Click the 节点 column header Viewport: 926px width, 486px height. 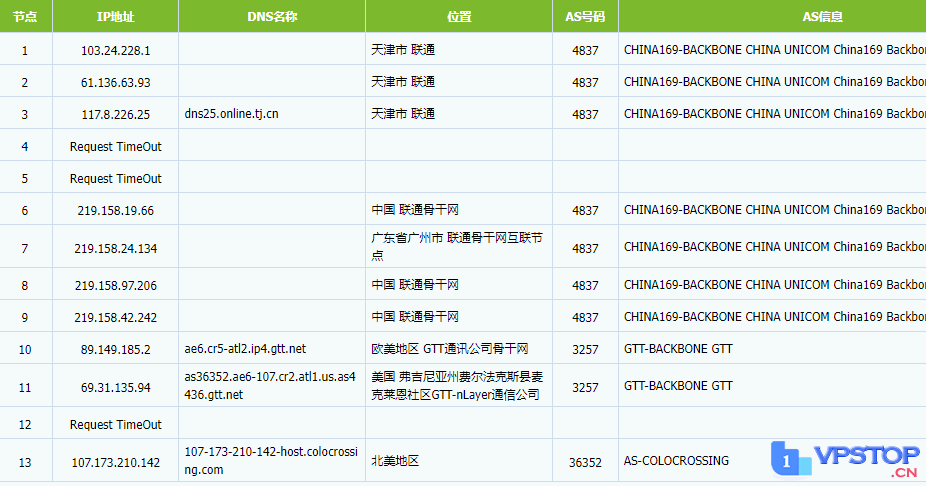click(x=25, y=17)
